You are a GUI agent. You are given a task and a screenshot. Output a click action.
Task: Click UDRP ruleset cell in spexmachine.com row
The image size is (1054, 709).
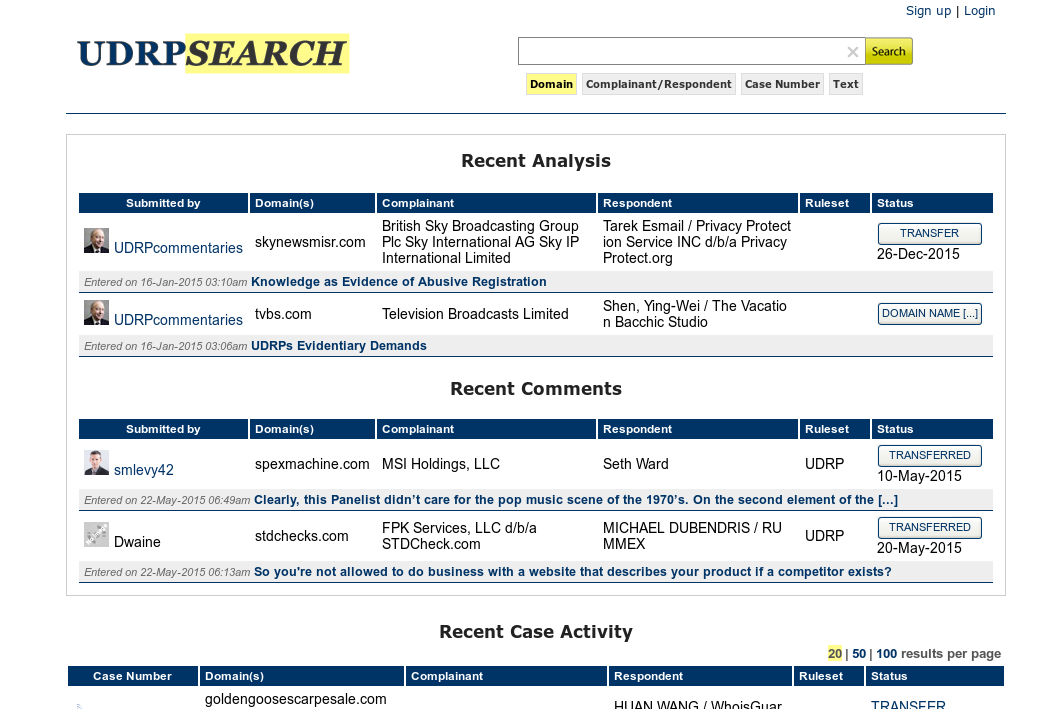coord(824,464)
